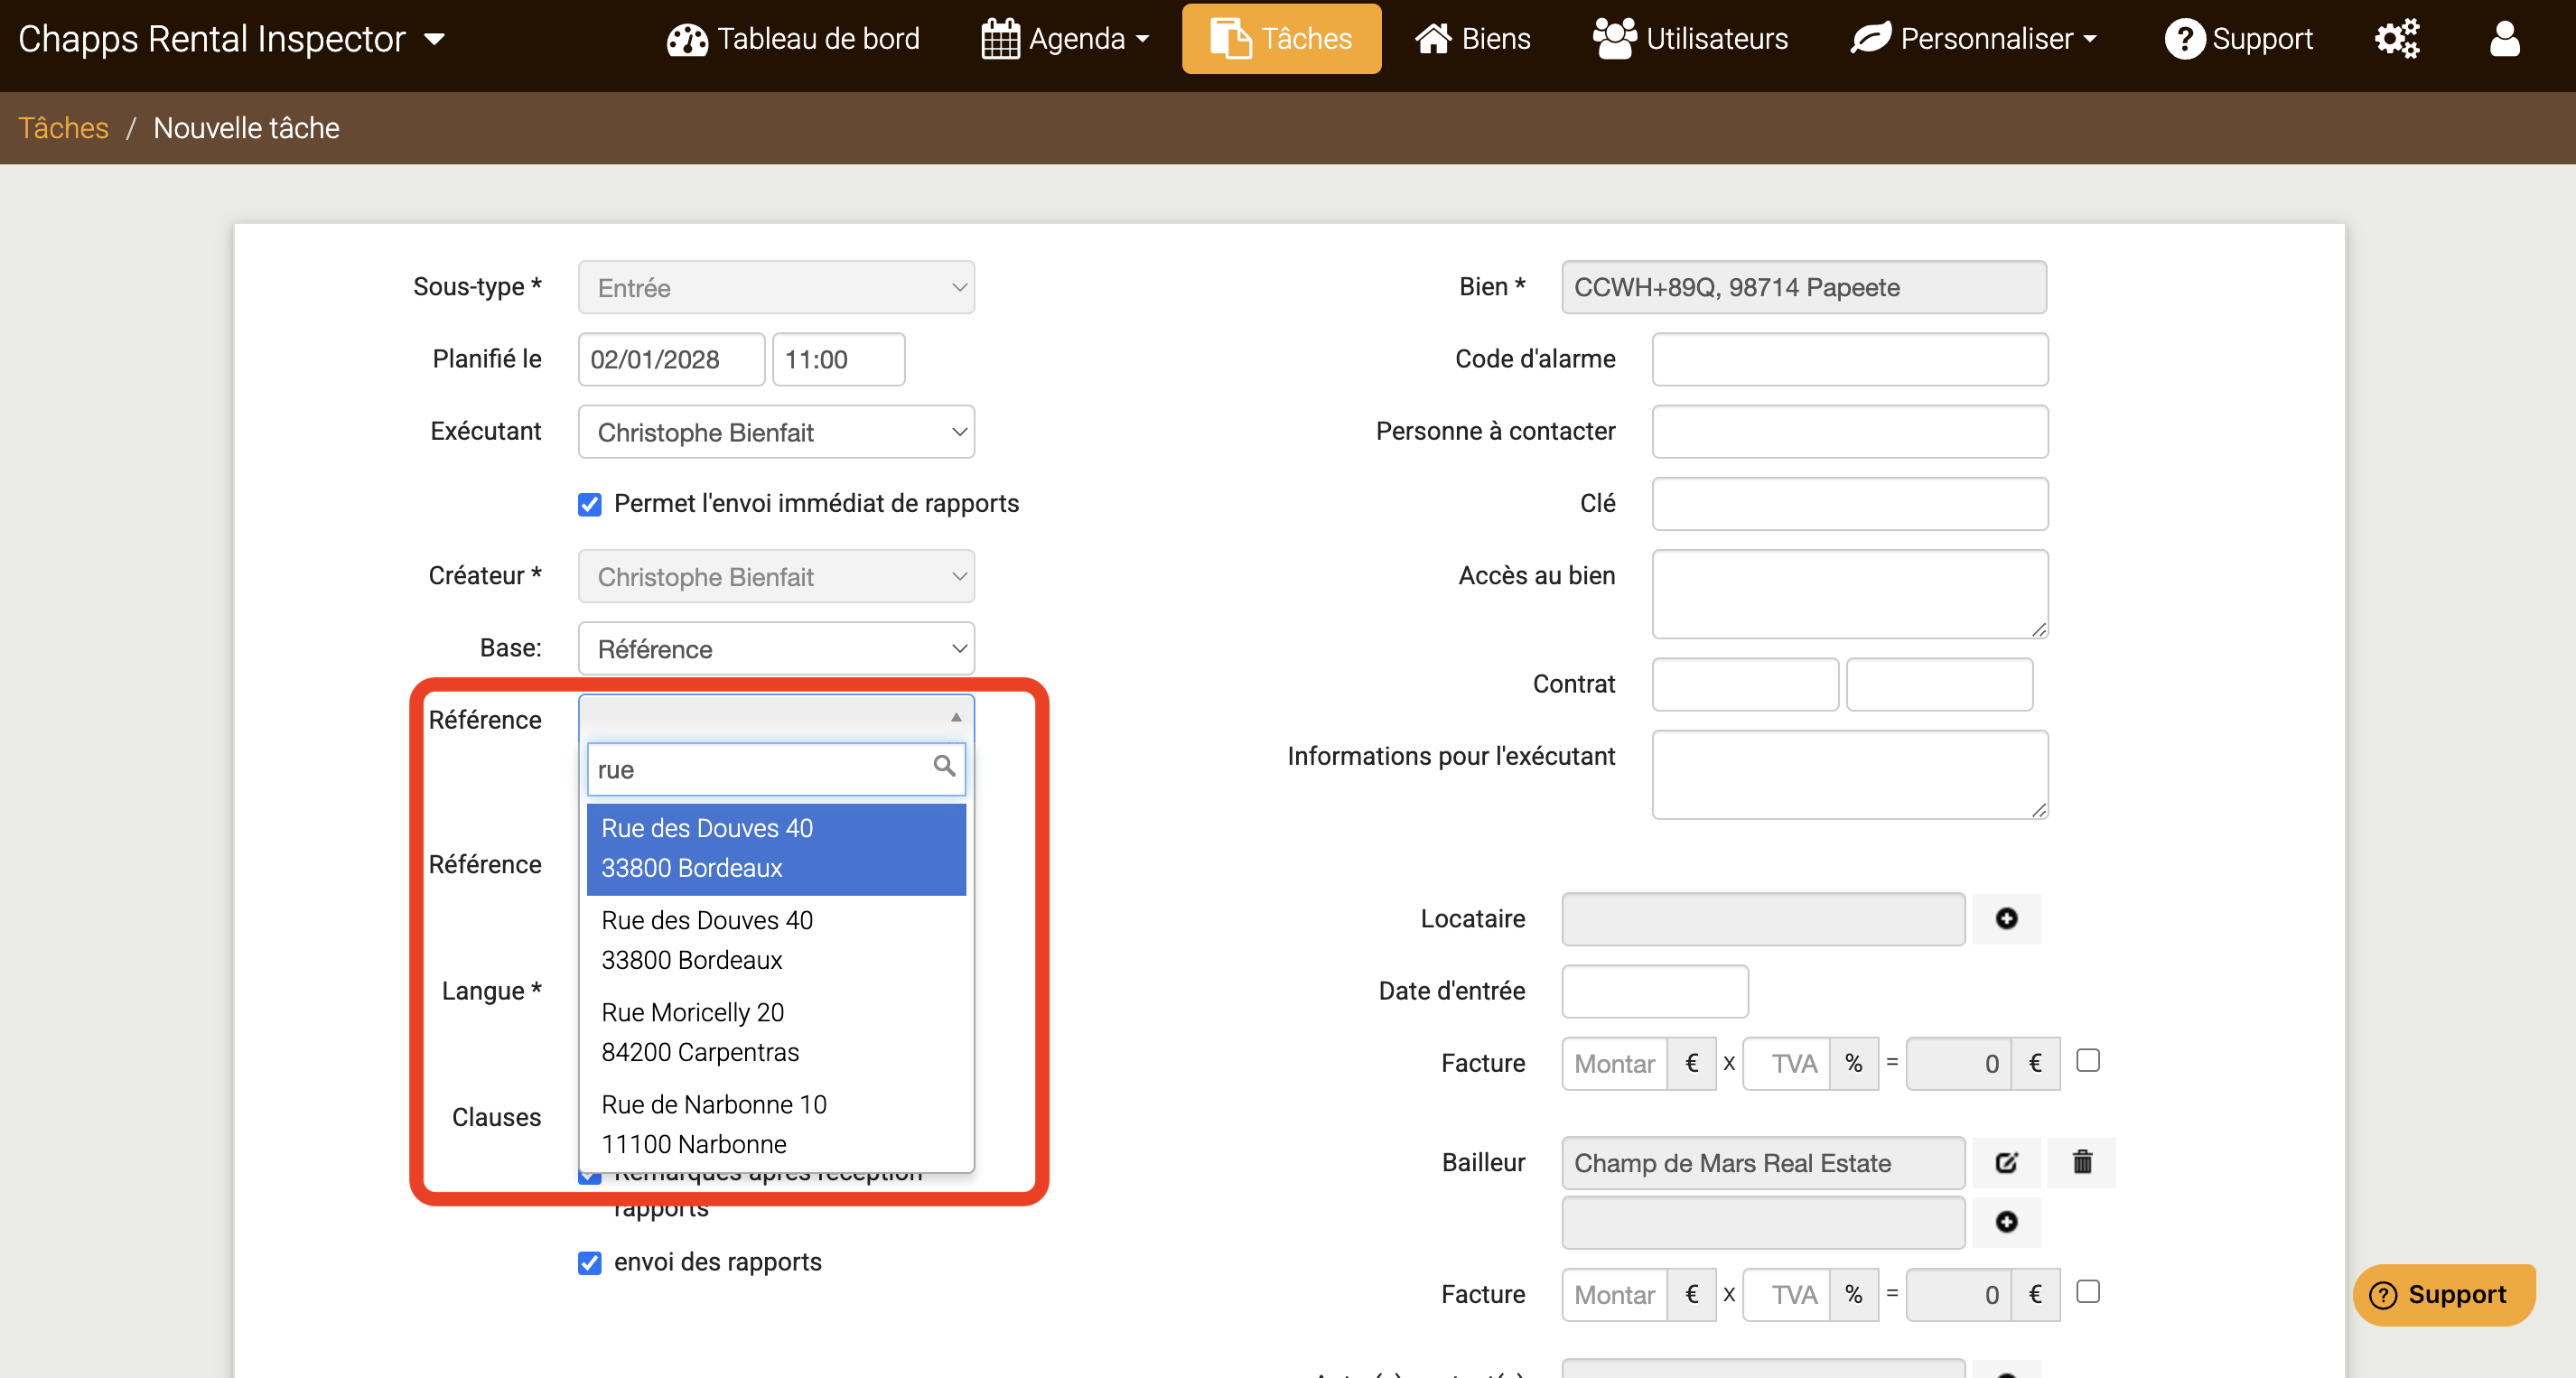
Task: Toggle the envoi des rapports checkbox
Action: [589, 1262]
